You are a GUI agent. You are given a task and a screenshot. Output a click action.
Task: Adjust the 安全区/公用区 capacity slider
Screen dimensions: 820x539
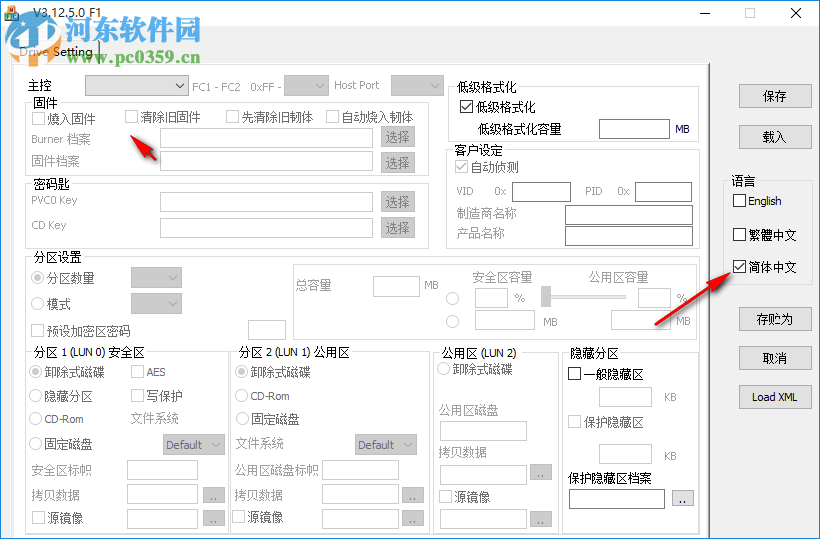546,296
